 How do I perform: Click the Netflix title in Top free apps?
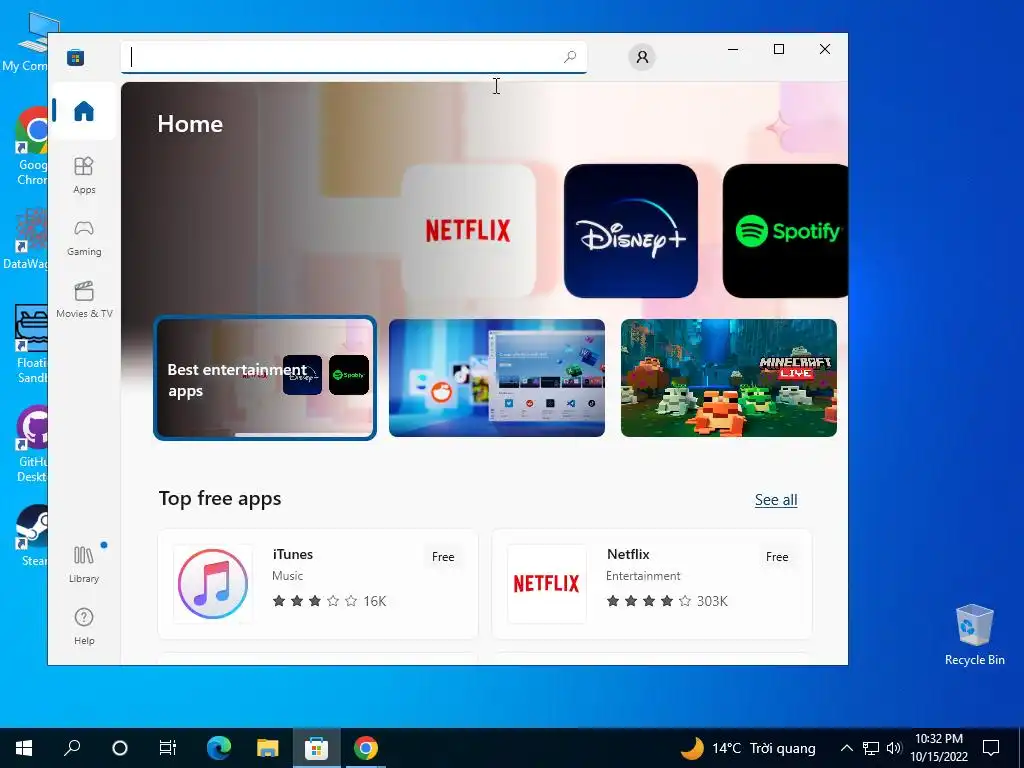point(628,554)
